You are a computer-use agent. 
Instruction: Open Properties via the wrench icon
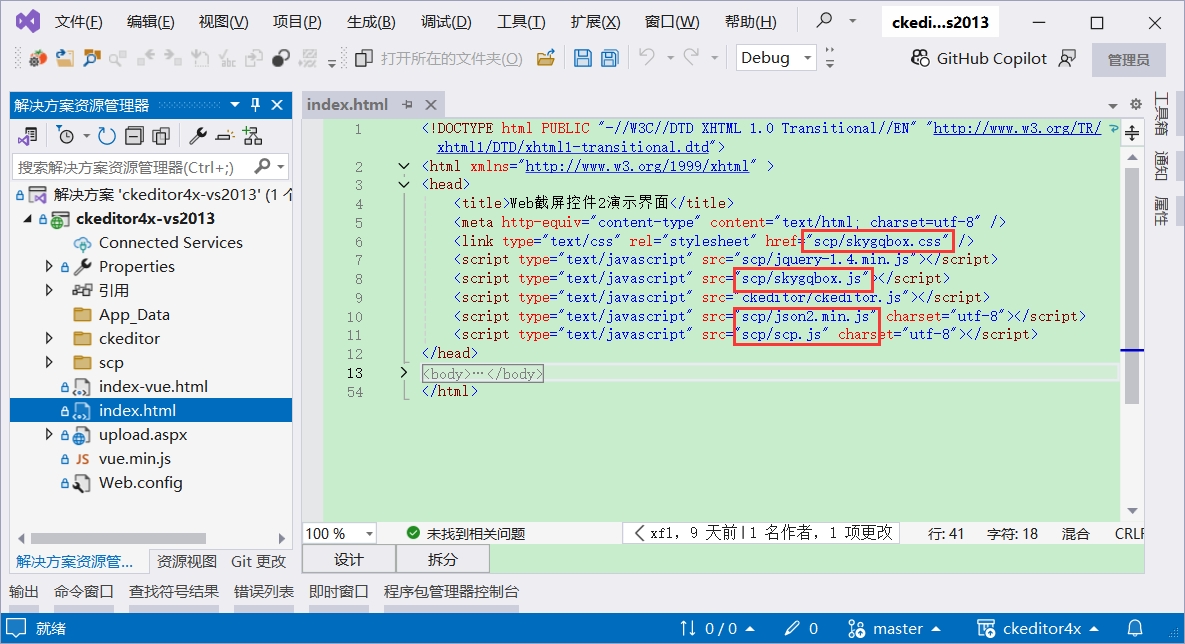198,136
